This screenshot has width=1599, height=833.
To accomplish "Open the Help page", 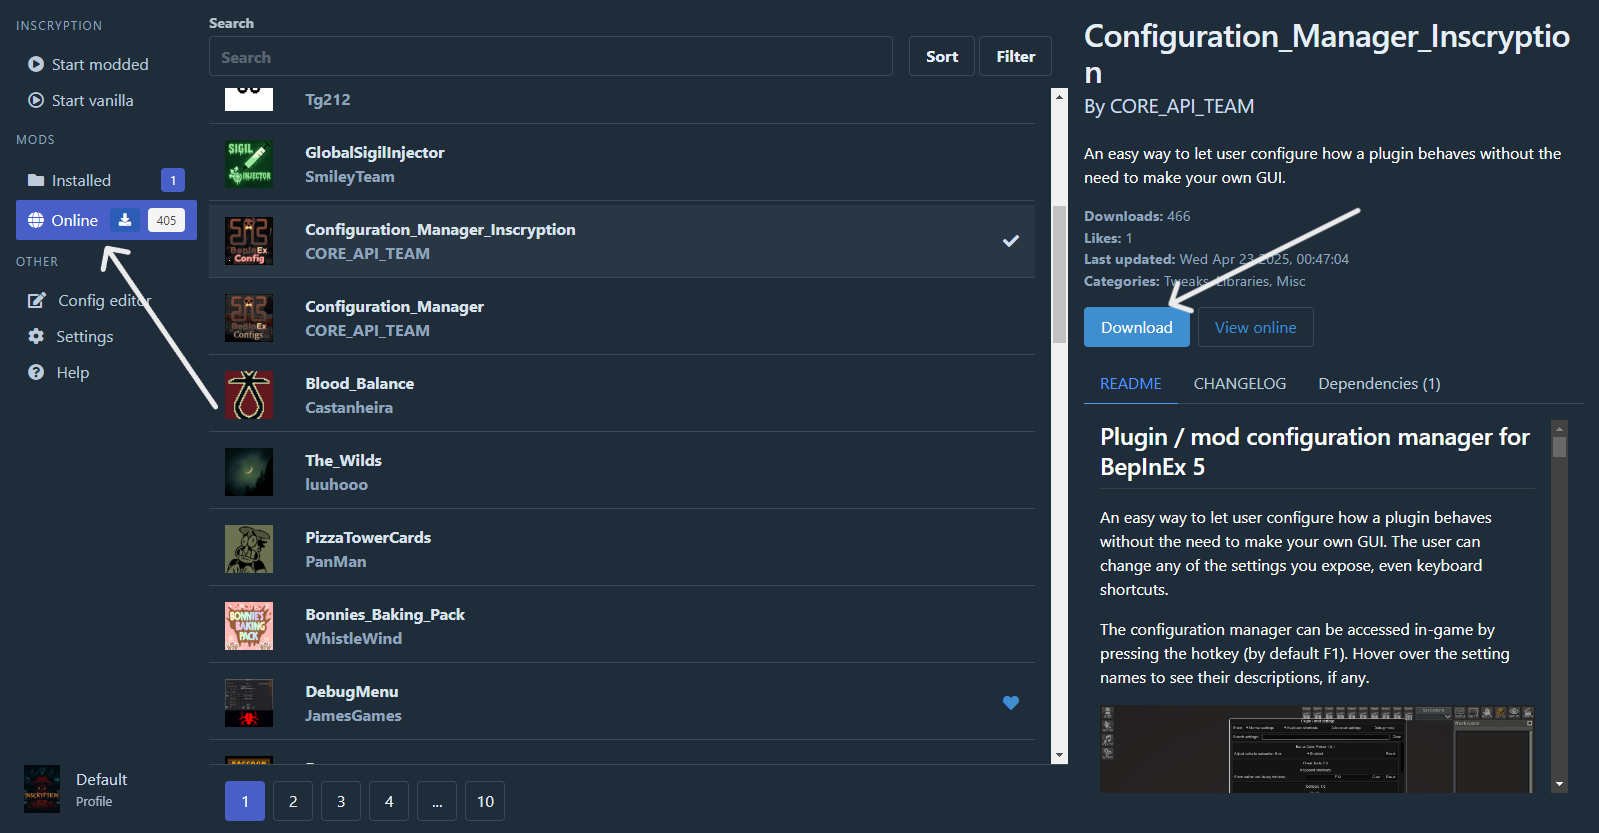I will coord(106,372).
